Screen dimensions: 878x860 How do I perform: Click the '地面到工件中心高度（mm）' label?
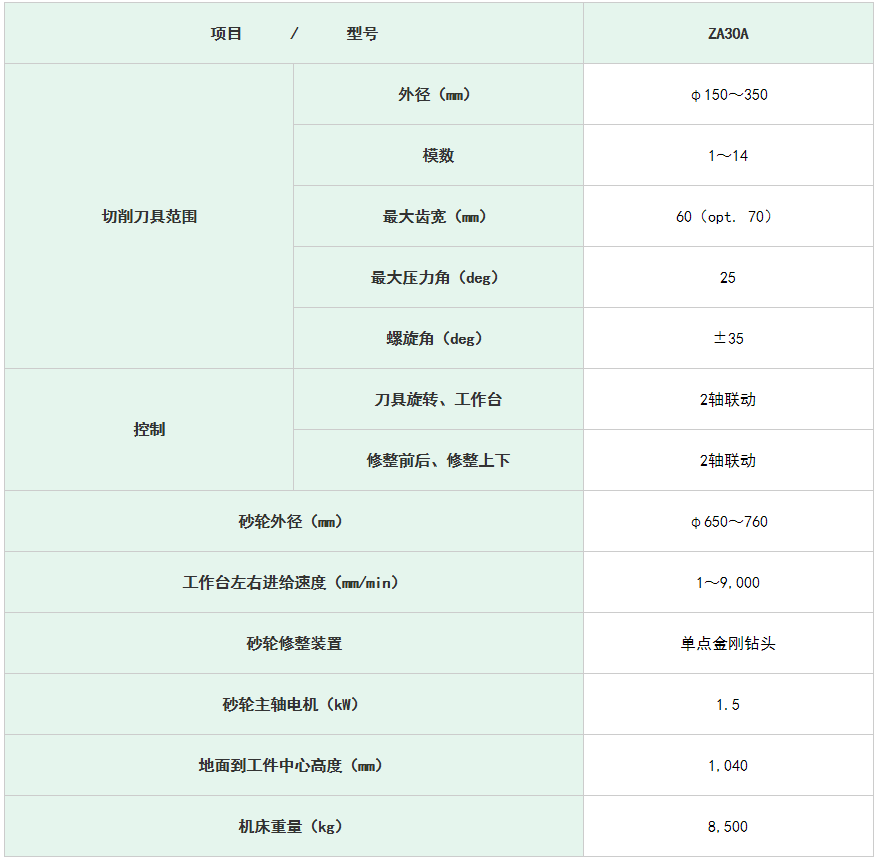coord(290,766)
